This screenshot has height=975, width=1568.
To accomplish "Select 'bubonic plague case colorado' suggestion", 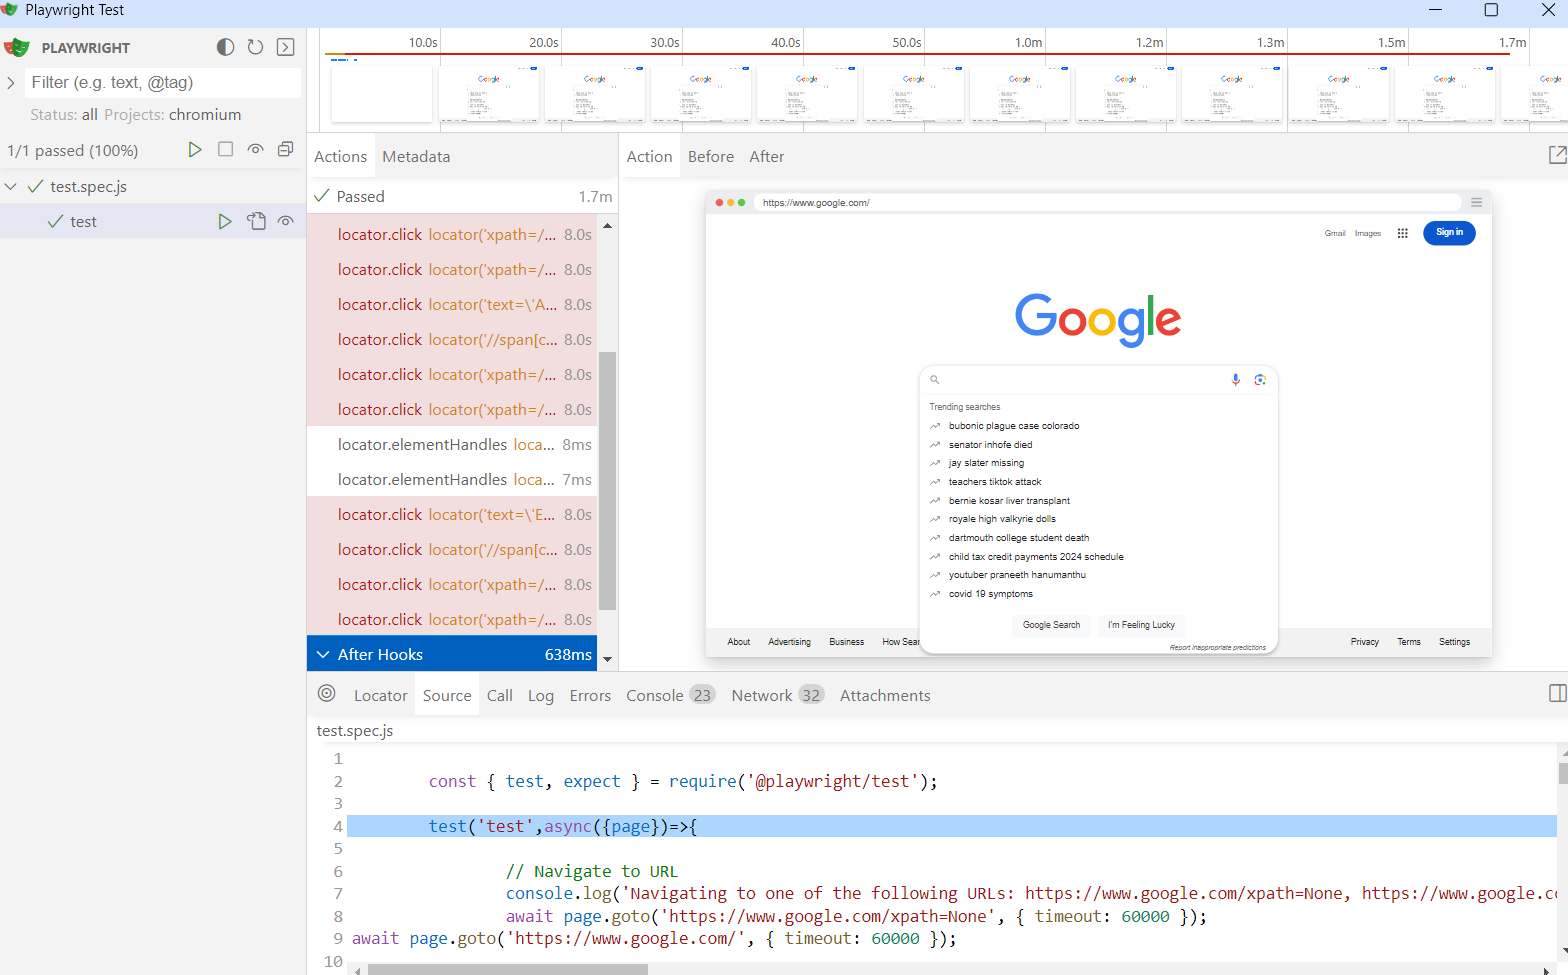I will click(x=1014, y=426).
